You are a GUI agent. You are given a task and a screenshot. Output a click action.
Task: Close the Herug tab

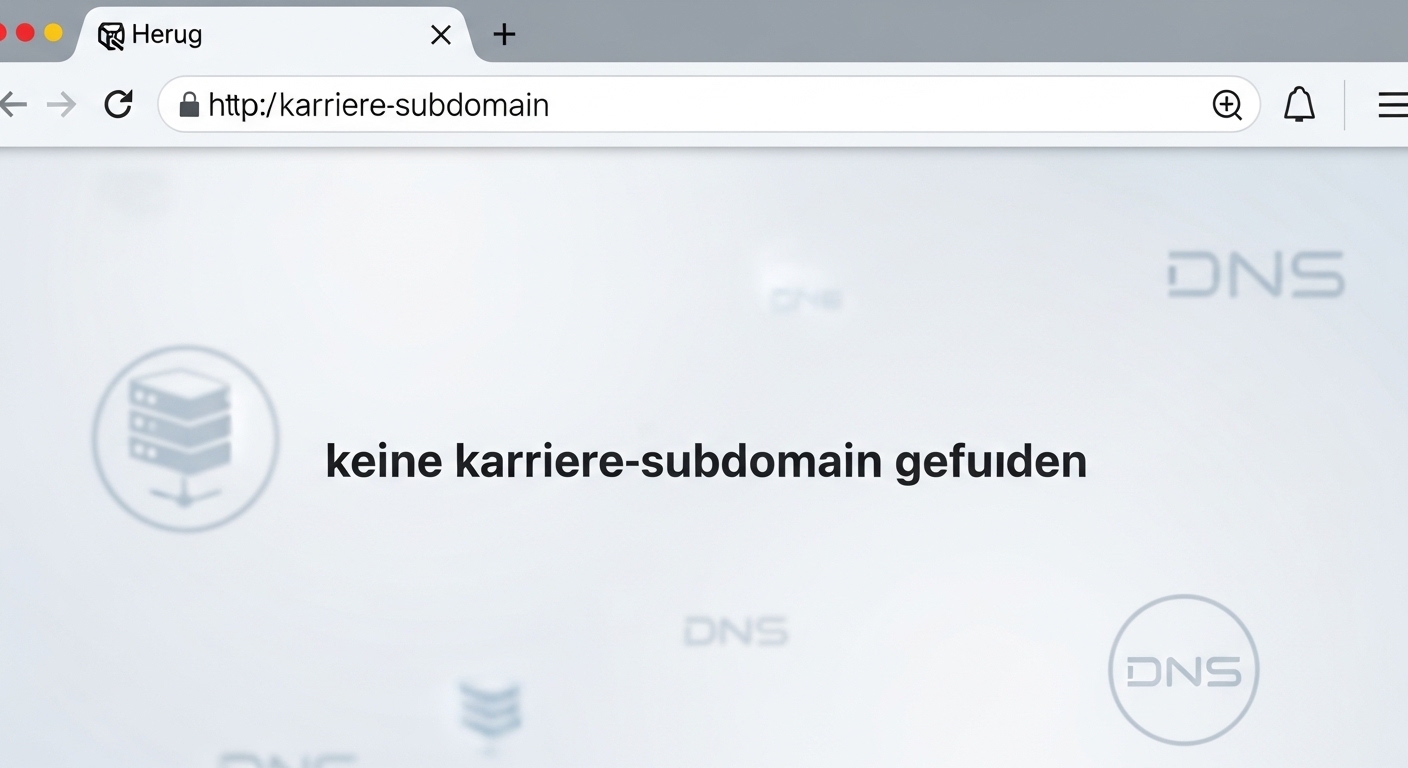click(440, 35)
